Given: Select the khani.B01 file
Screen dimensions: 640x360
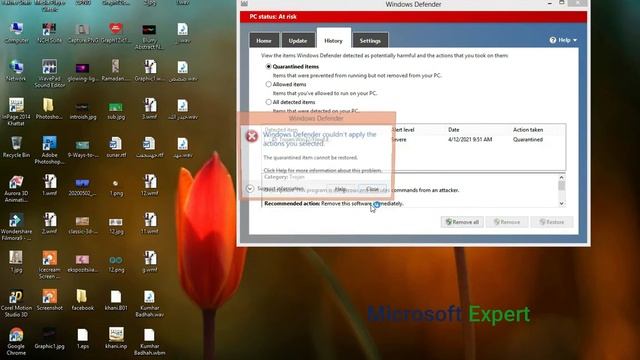Looking at the screenshot, I should click(116, 300).
